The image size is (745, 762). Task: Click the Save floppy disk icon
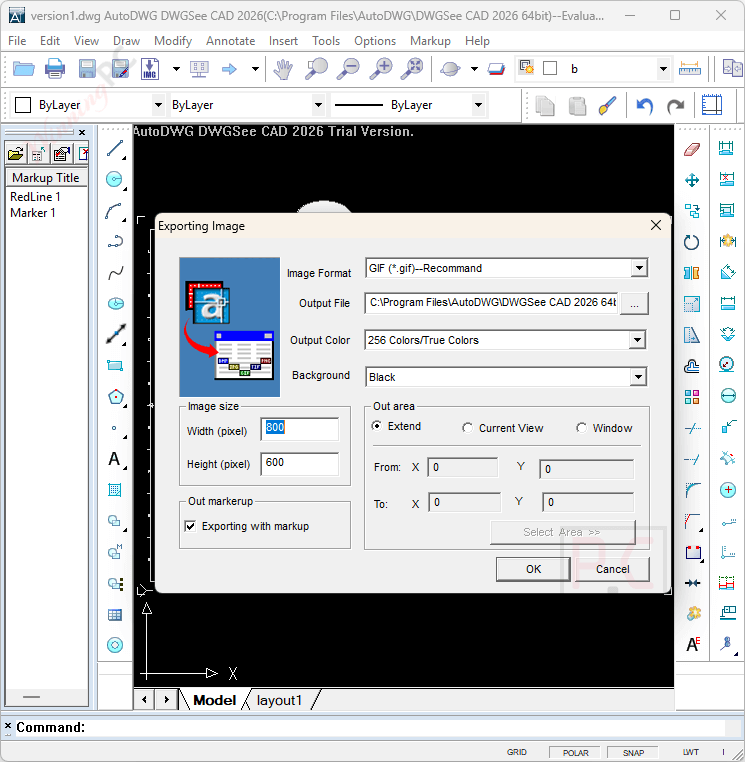(x=87, y=69)
